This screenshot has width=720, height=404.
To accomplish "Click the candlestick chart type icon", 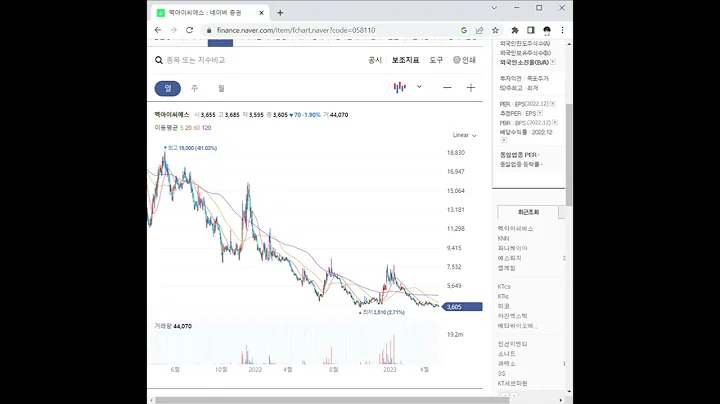I will (x=399, y=87).
